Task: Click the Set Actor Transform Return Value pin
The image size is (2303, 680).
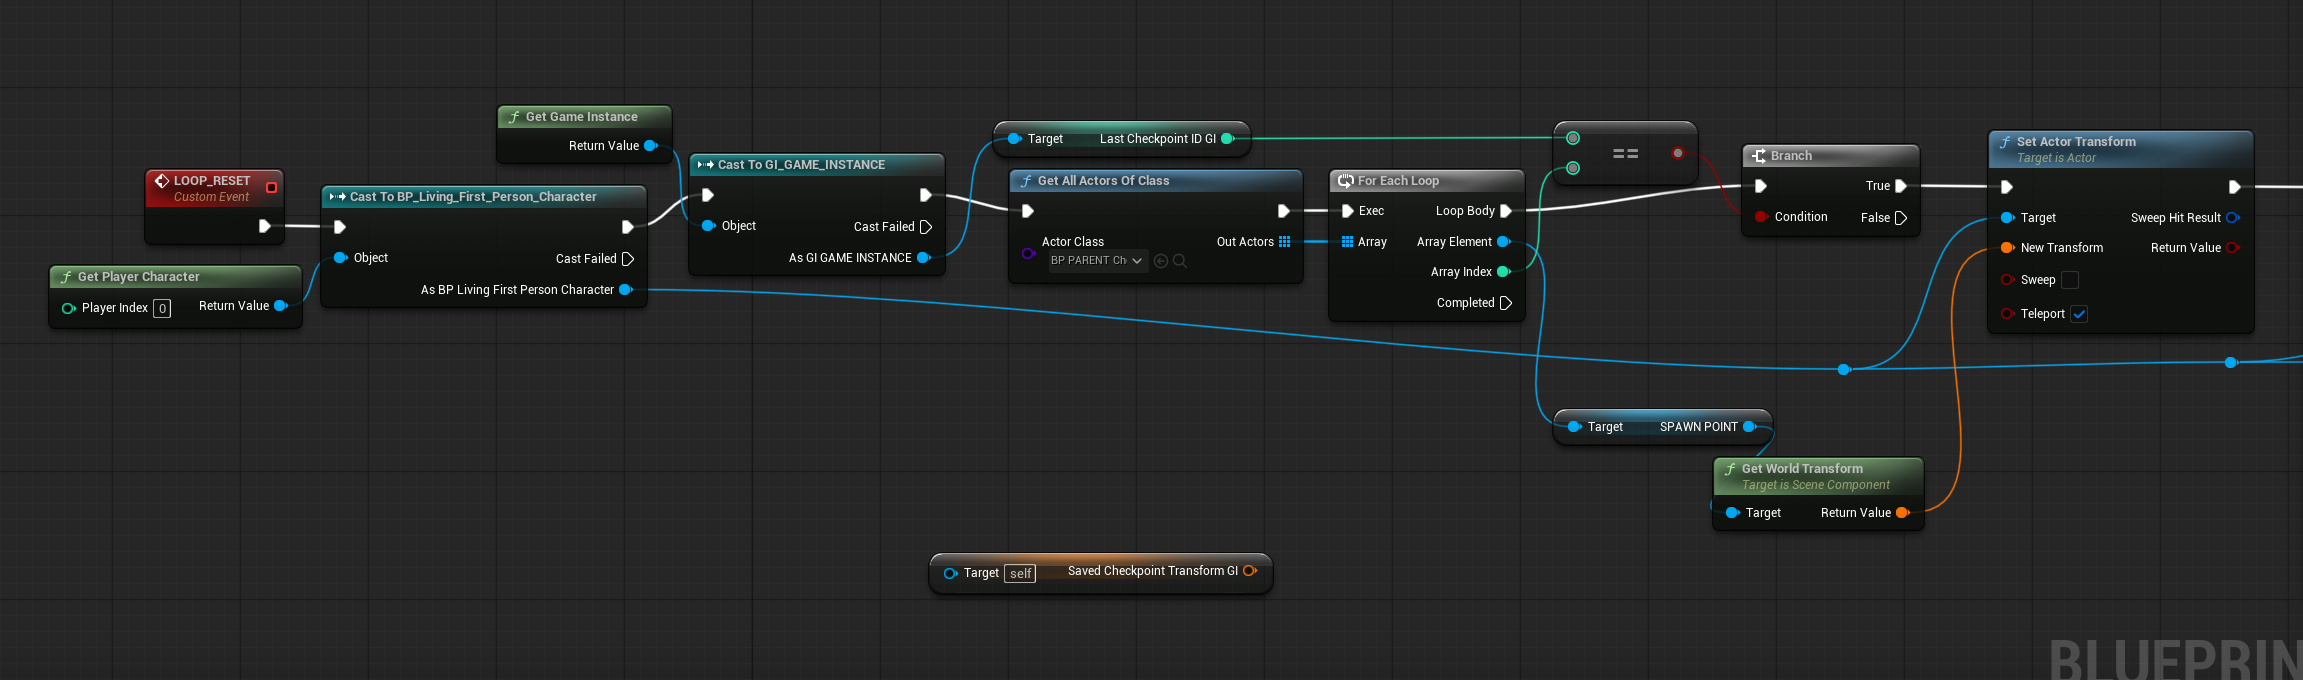Action: (2232, 248)
